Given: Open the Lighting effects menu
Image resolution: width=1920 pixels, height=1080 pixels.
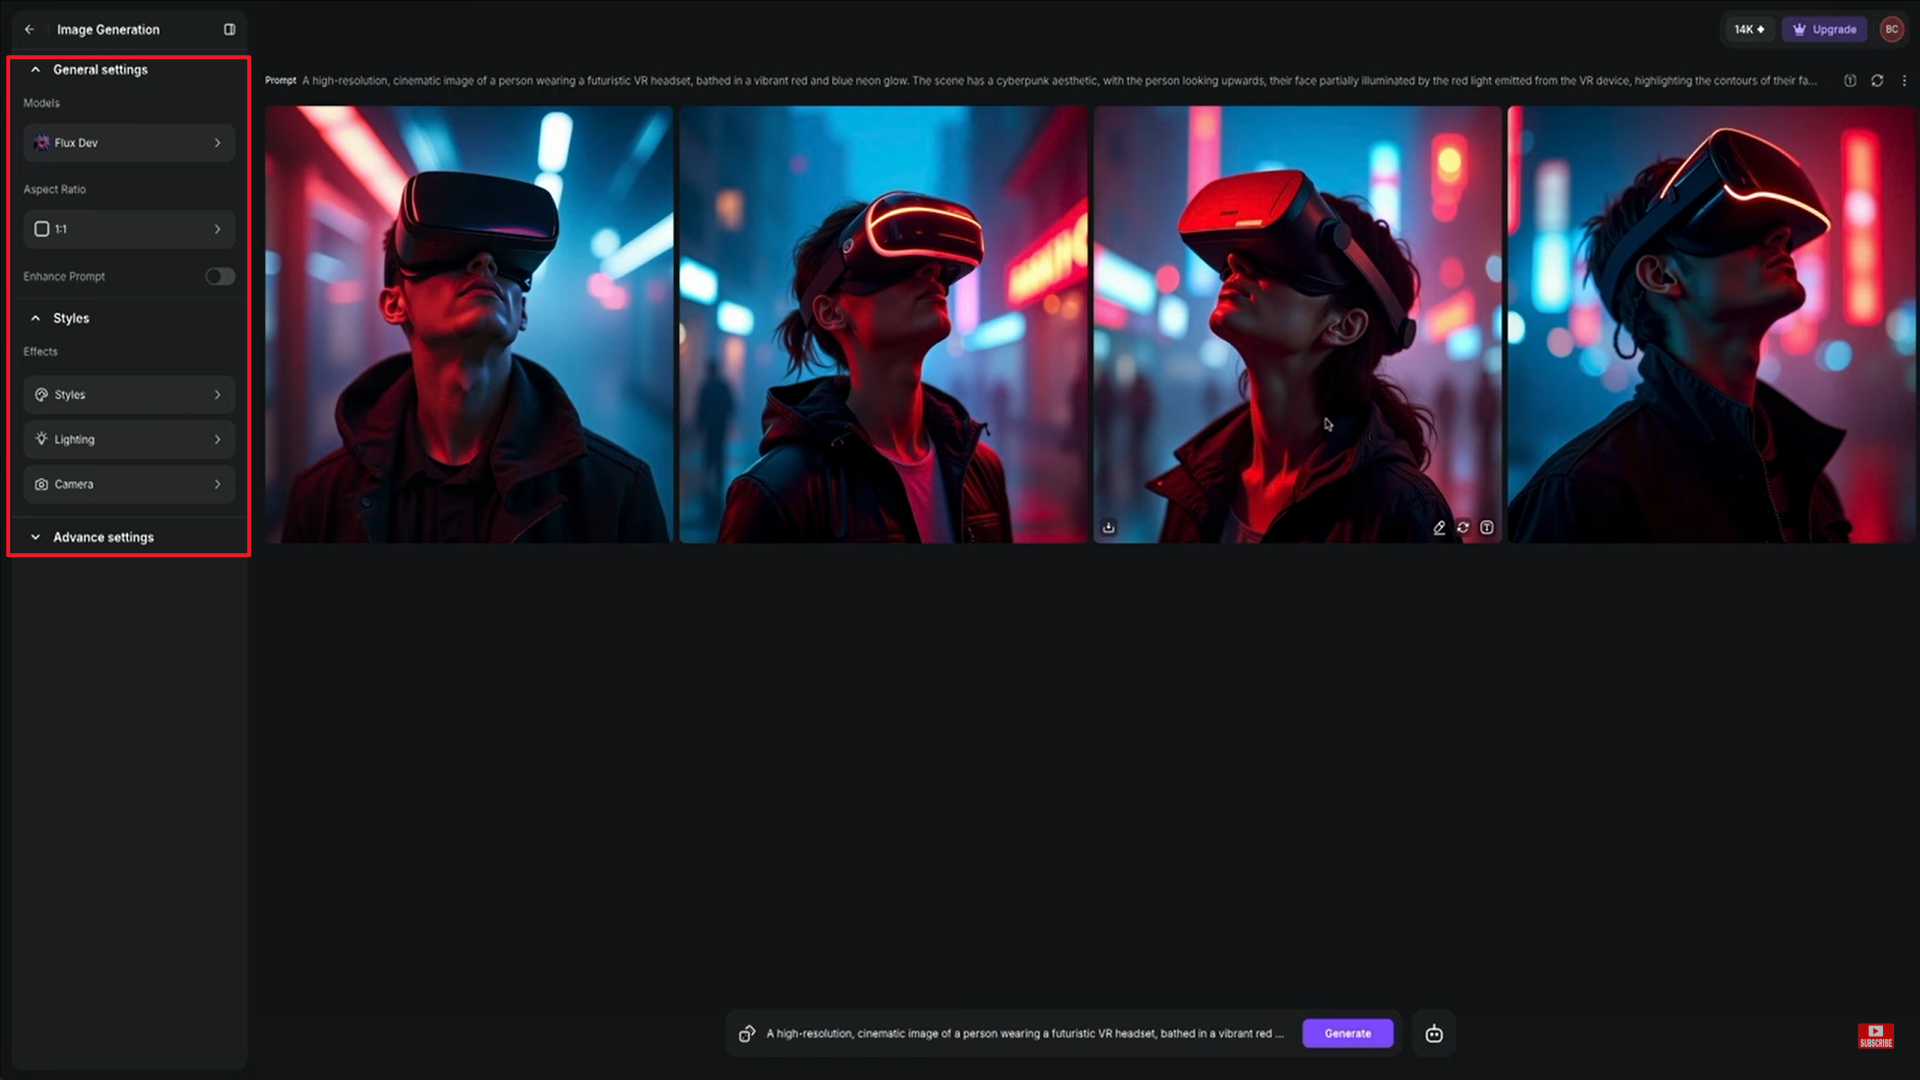Looking at the screenshot, I should coord(129,439).
